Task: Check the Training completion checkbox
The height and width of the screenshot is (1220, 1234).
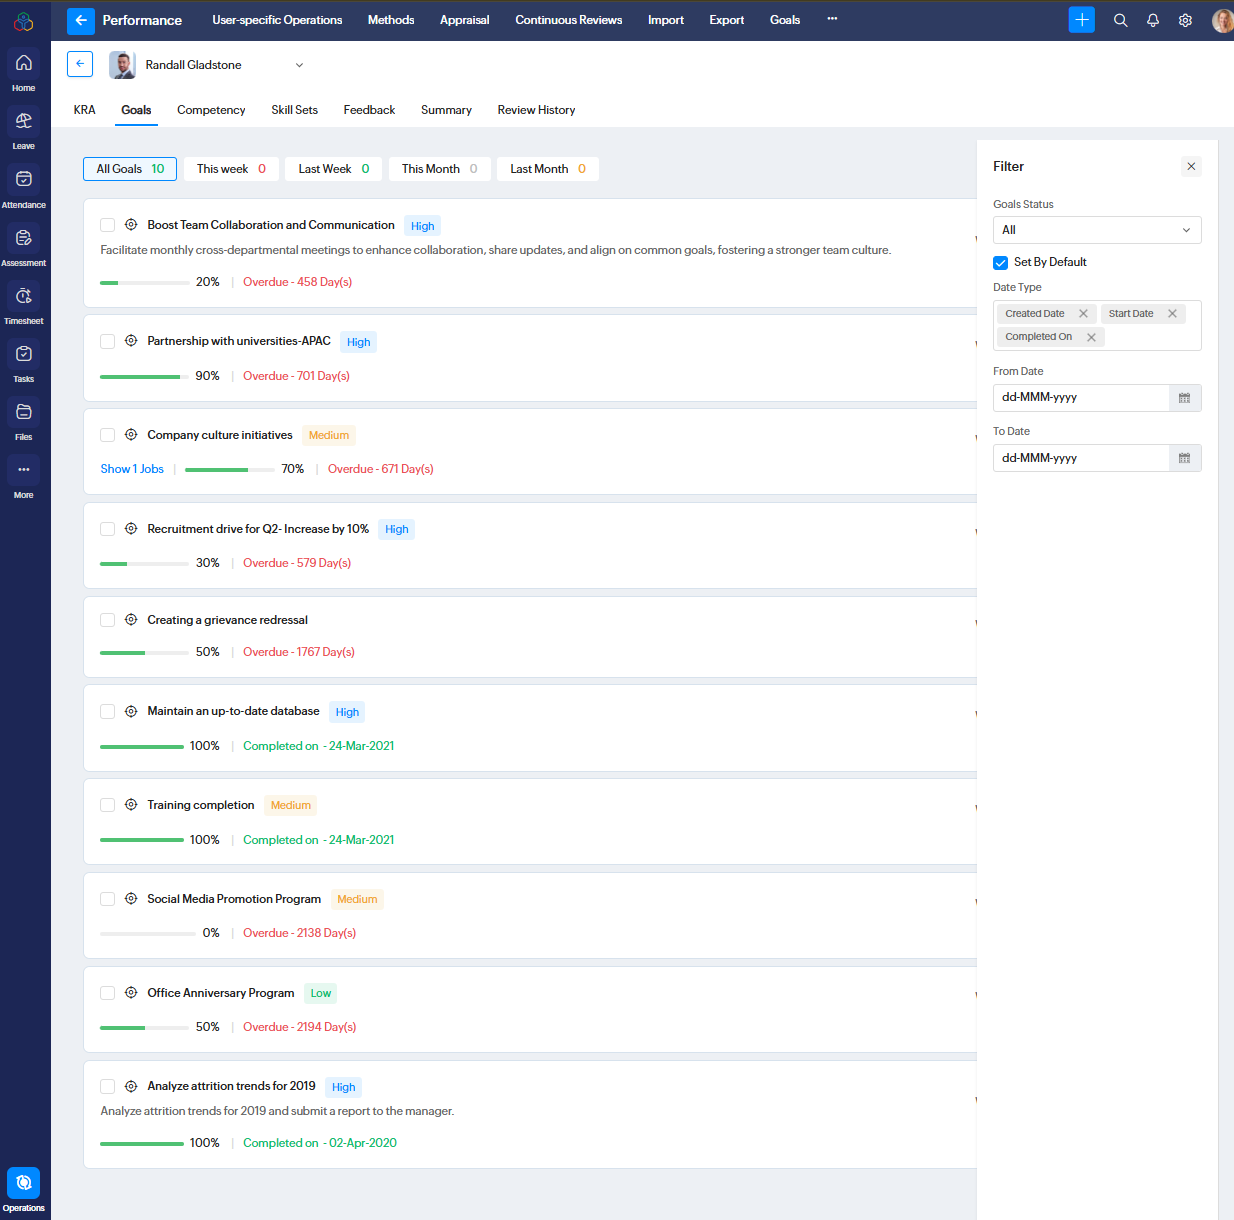Action: point(107,805)
